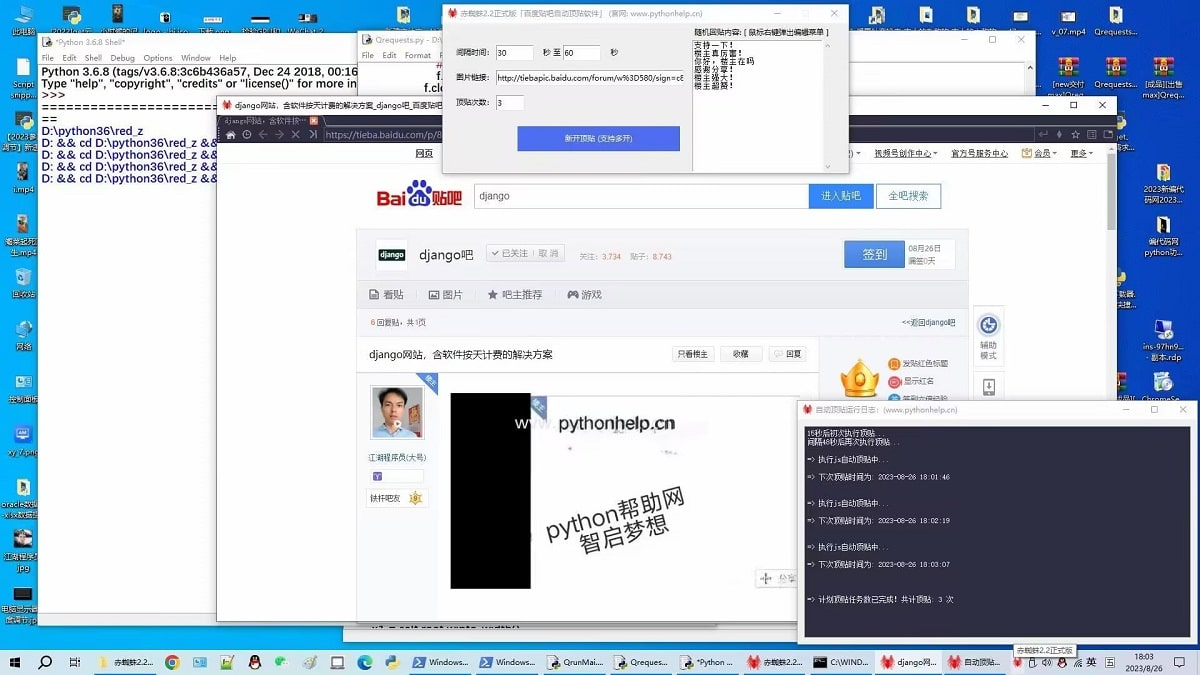Click the 楼主真厉害！ reply line
This screenshot has width=1200, height=675.
point(718,54)
